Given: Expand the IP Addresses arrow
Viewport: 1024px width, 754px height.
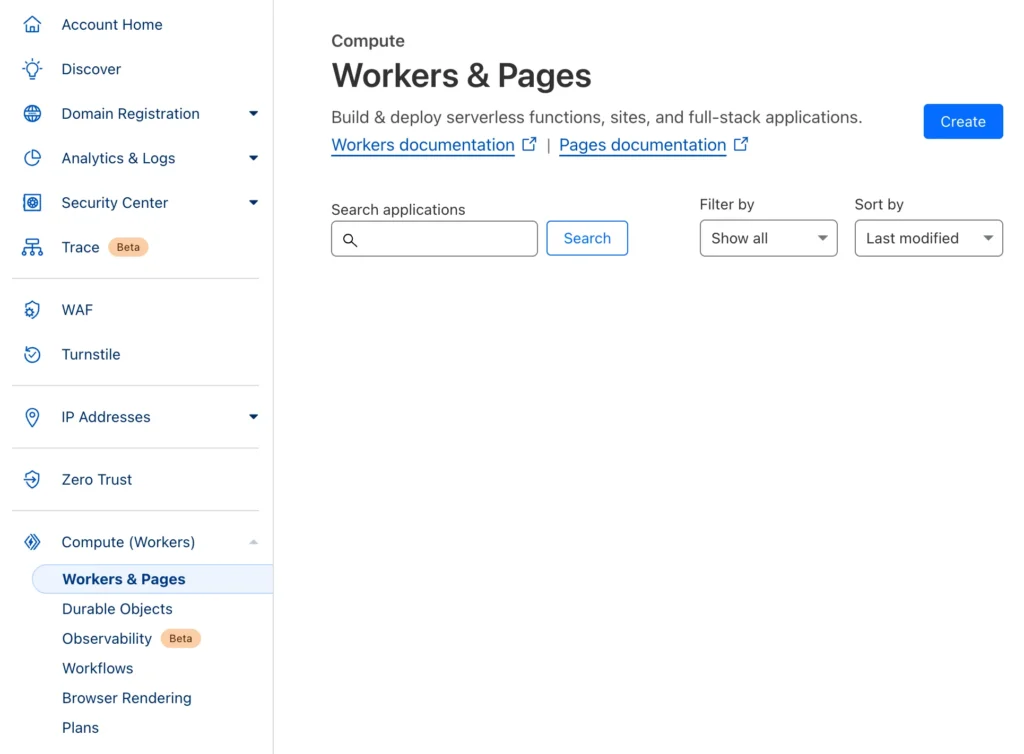Looking at the screenshot, I should click(x=253, y=416).
